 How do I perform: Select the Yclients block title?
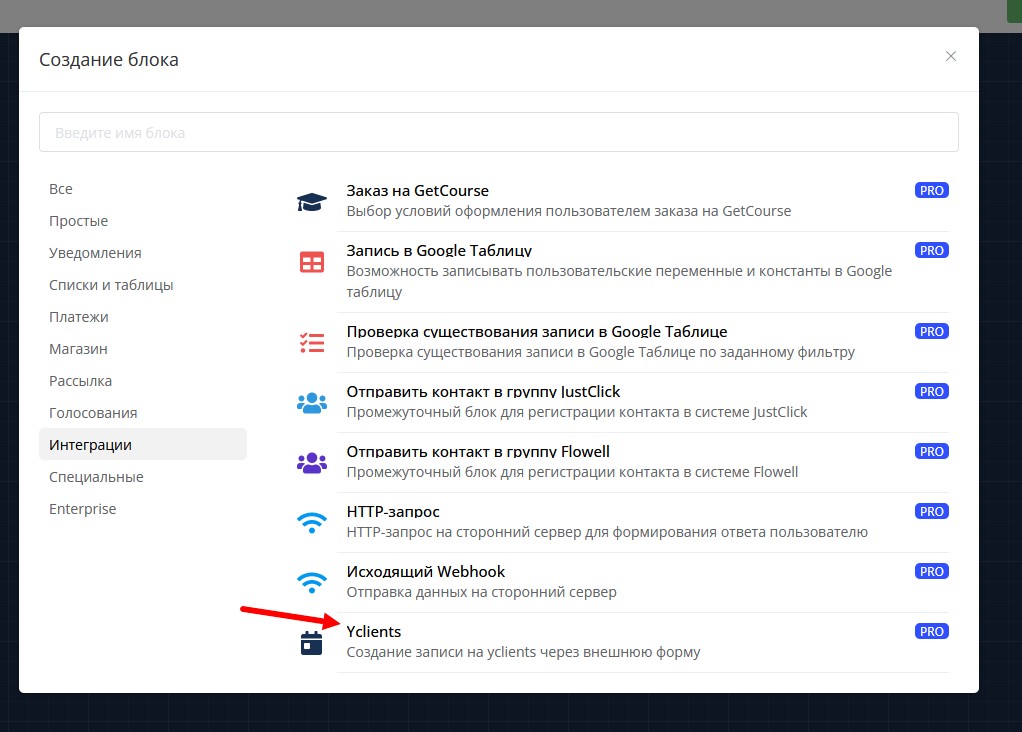(x=373, y=631)
